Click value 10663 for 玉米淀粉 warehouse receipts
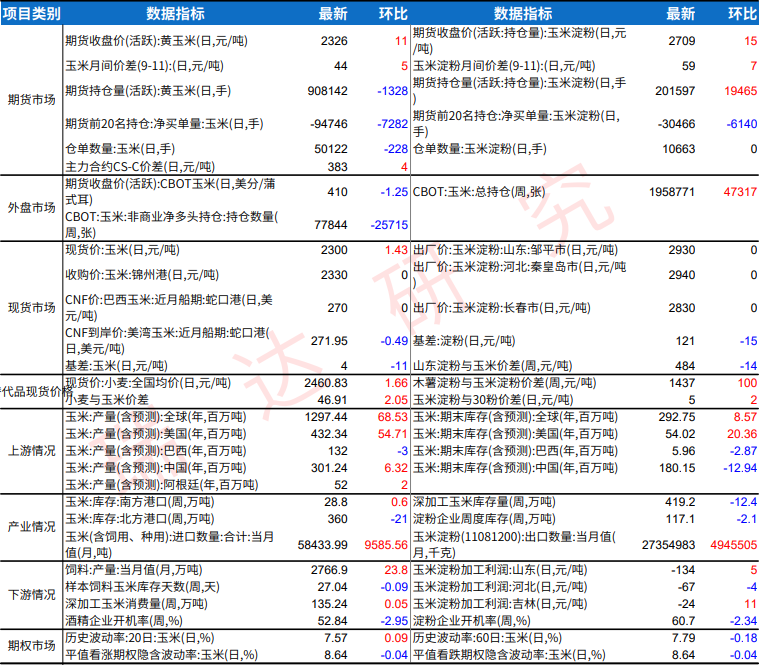 678,149
